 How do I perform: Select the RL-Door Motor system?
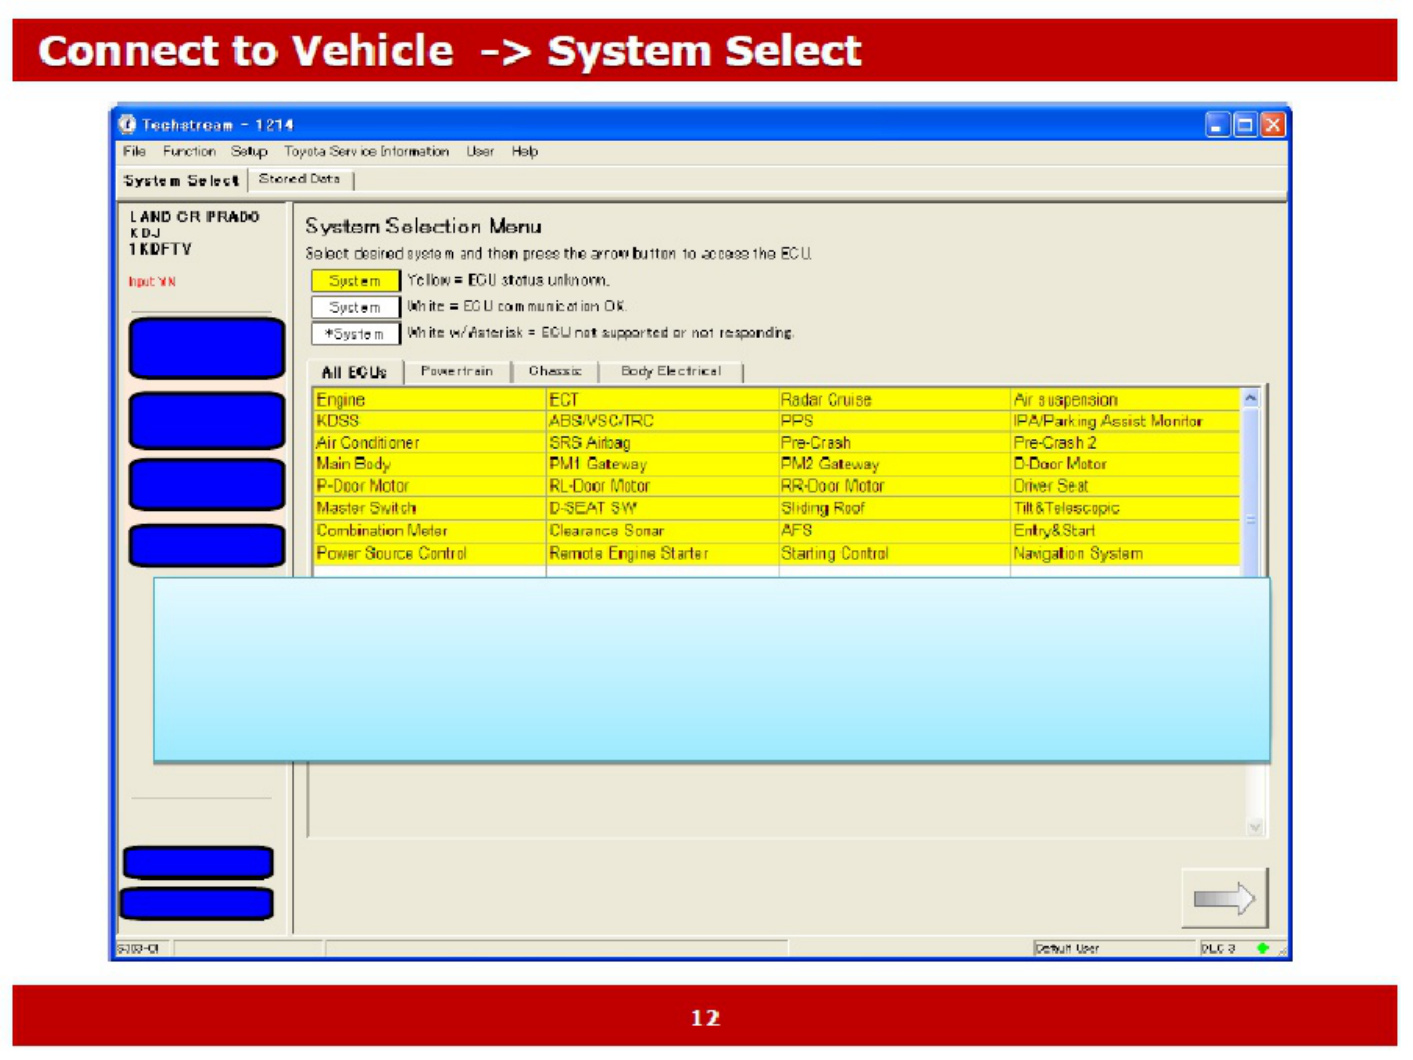(x=662, y=486)
